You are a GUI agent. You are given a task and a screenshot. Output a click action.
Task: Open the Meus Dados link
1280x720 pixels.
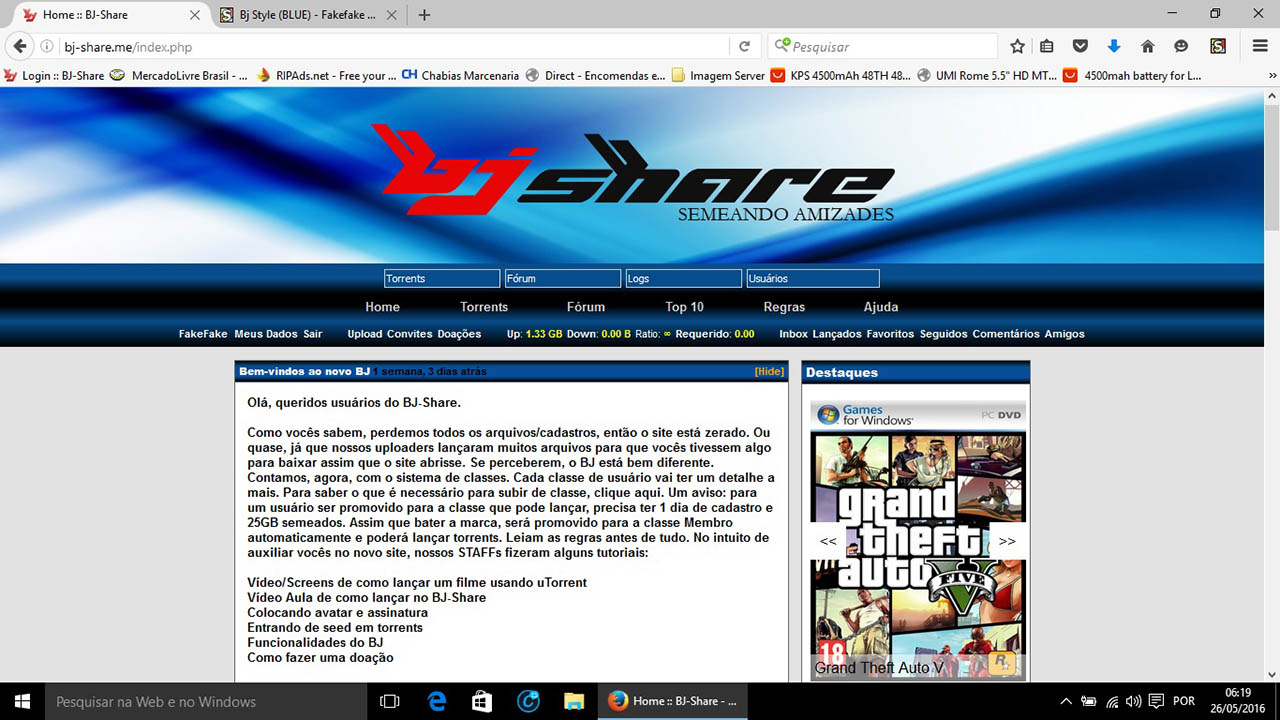(x=266, y=334)
